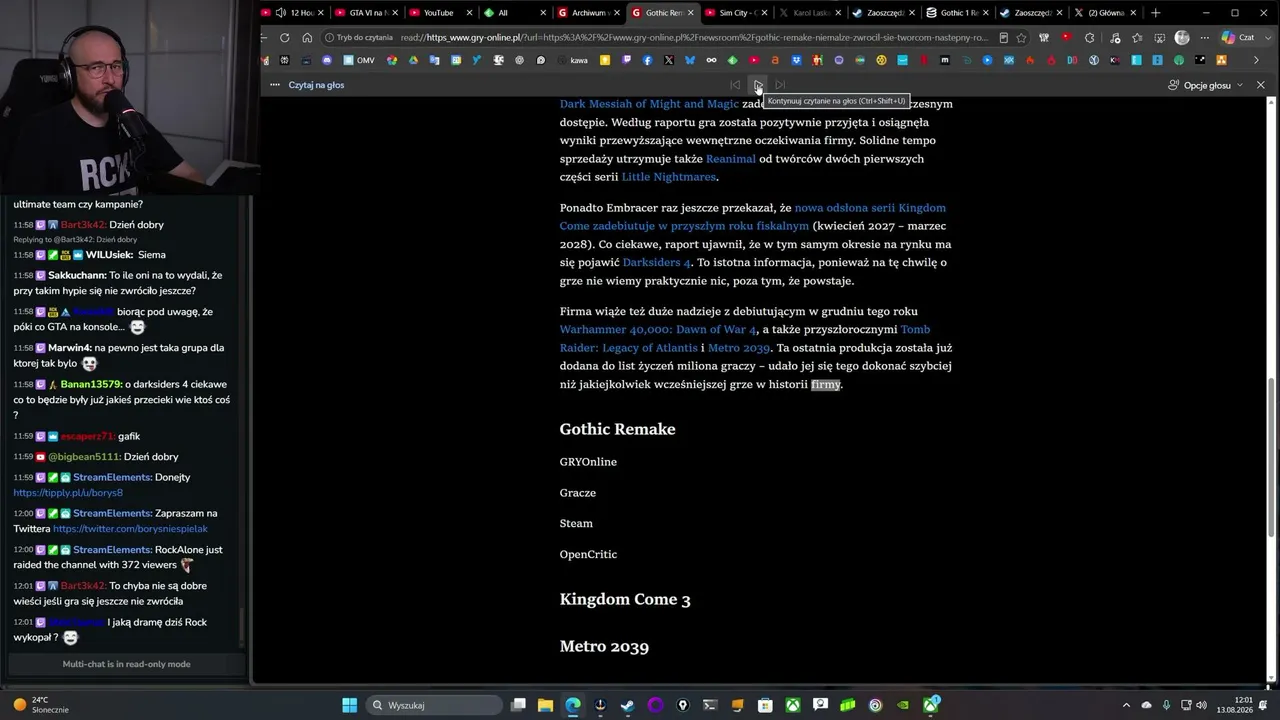Viewport: 1280px width, 720px height.
Task: Click the Gracze entry under Gothic Remake
Action: click(x=578, y=493)
